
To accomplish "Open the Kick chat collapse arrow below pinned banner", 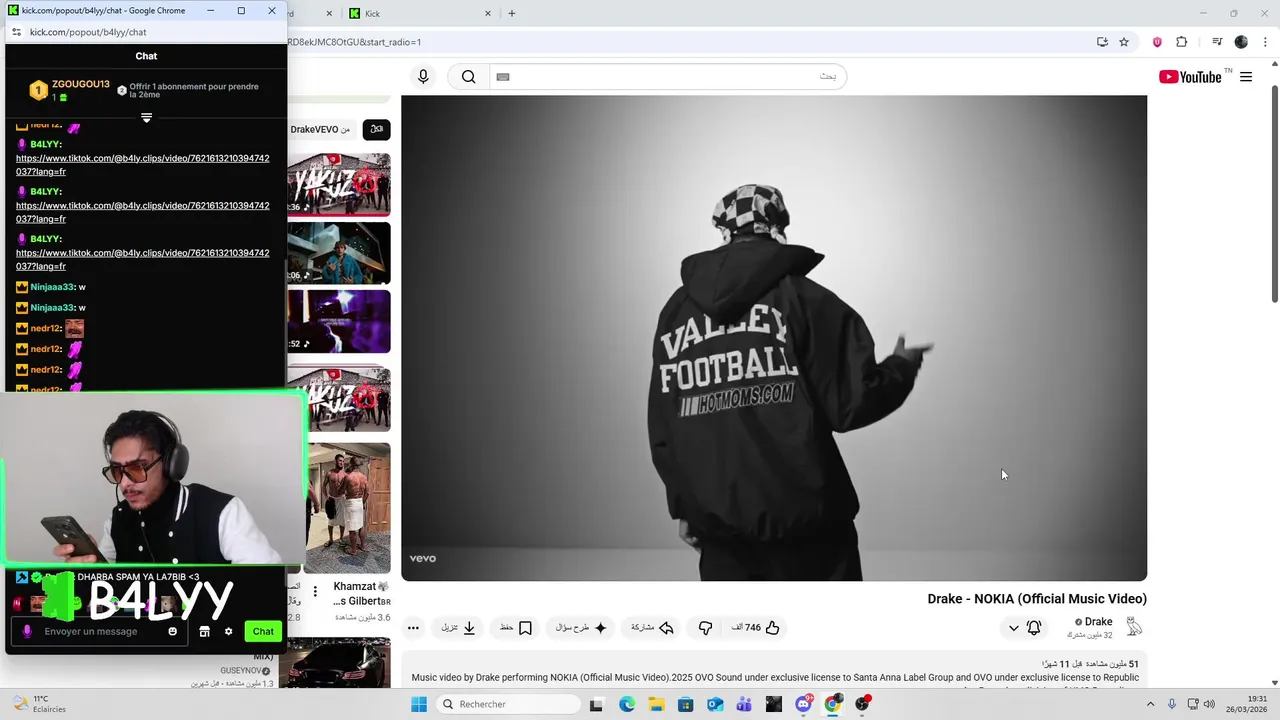I will coord(146,117).
